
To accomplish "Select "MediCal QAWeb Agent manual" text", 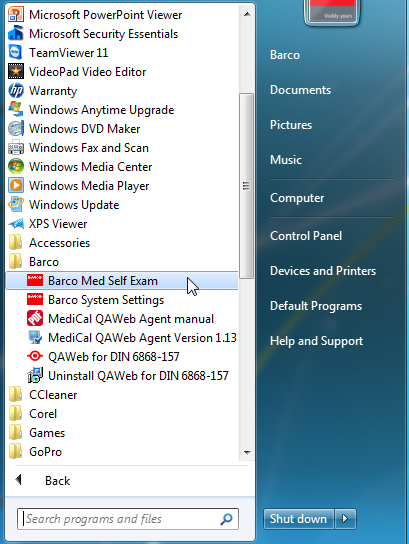I will pos(131,319).
